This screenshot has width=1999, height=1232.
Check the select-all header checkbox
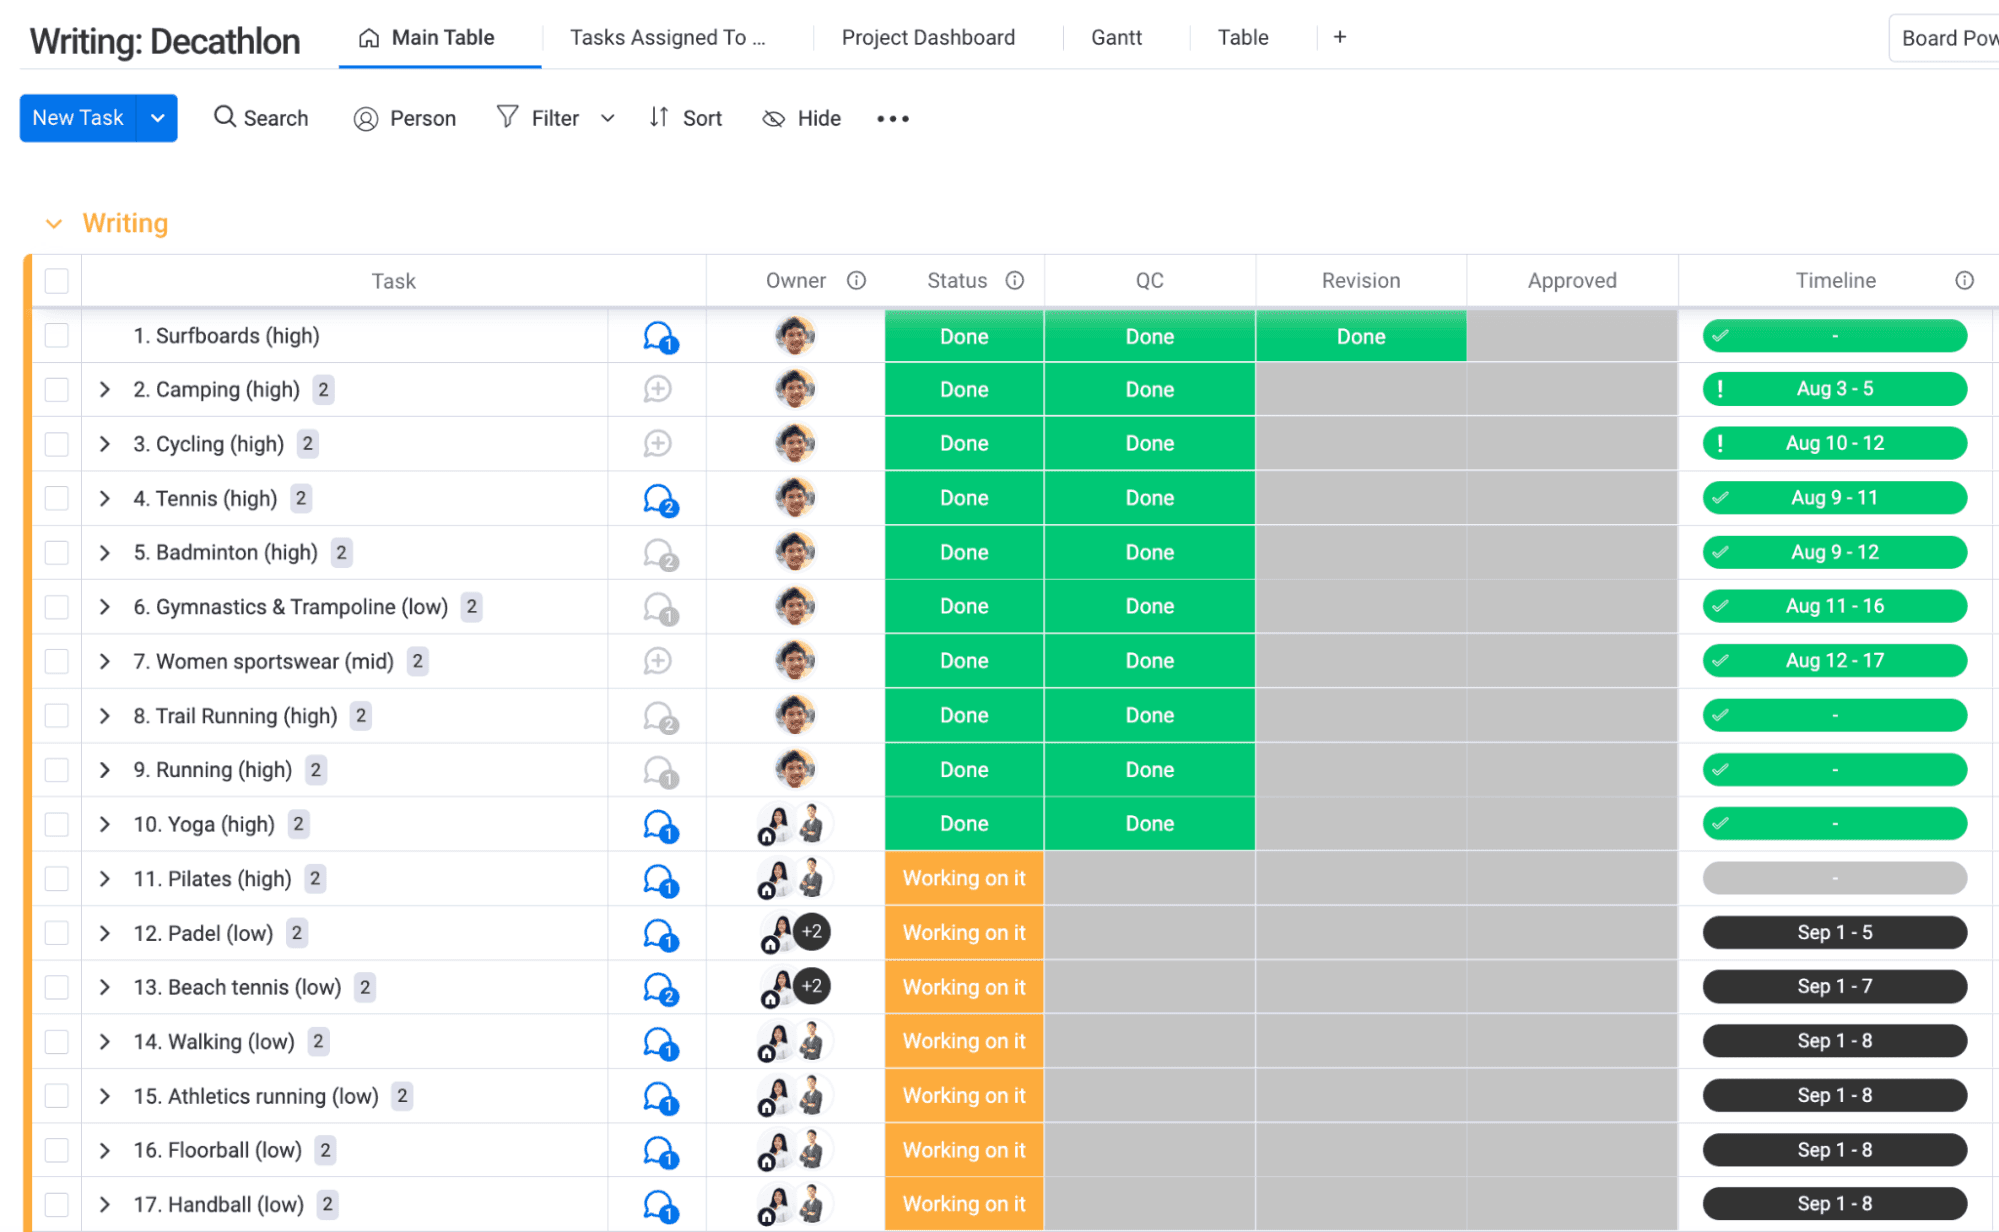coord(57,281)
